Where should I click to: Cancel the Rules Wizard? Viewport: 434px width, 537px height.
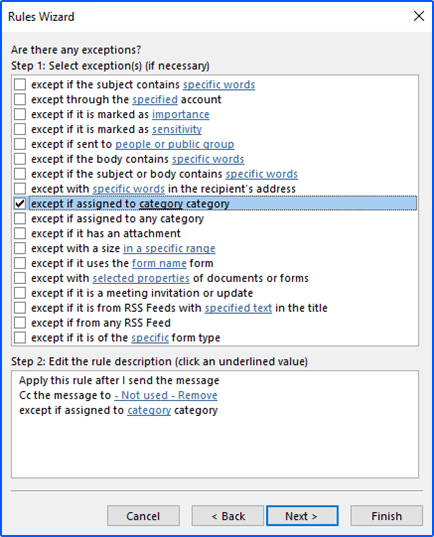143,516
